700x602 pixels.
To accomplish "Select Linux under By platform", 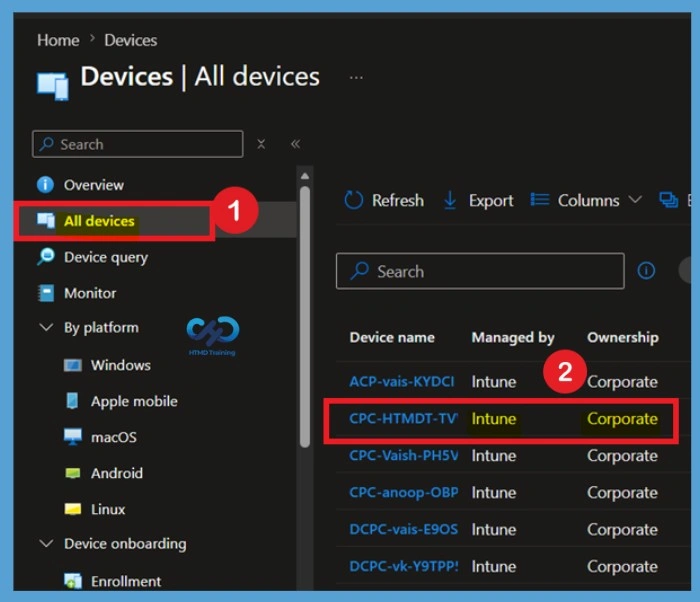I will click(x=108, y=510).
